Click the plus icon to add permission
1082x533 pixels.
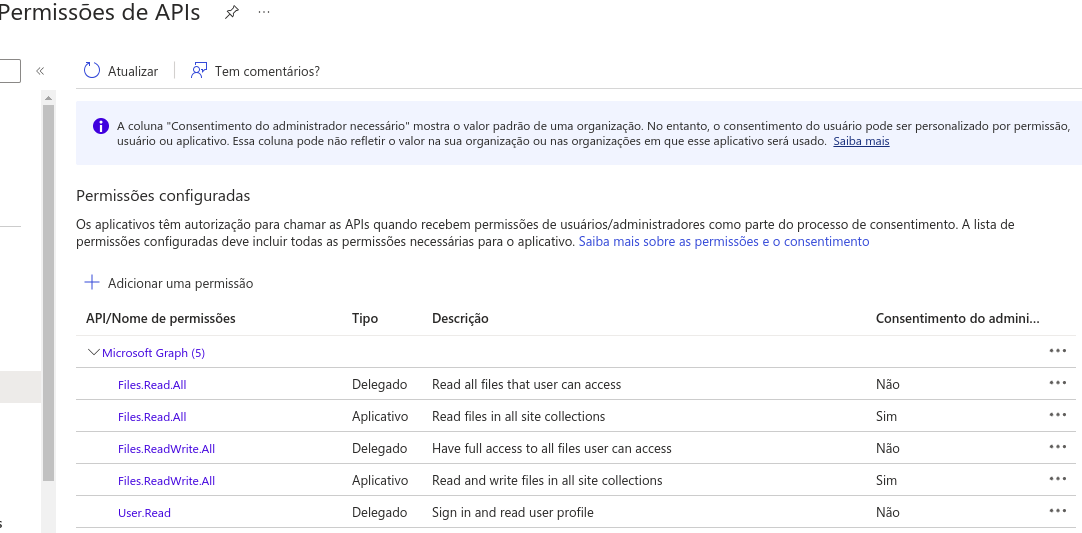point(92,282)
